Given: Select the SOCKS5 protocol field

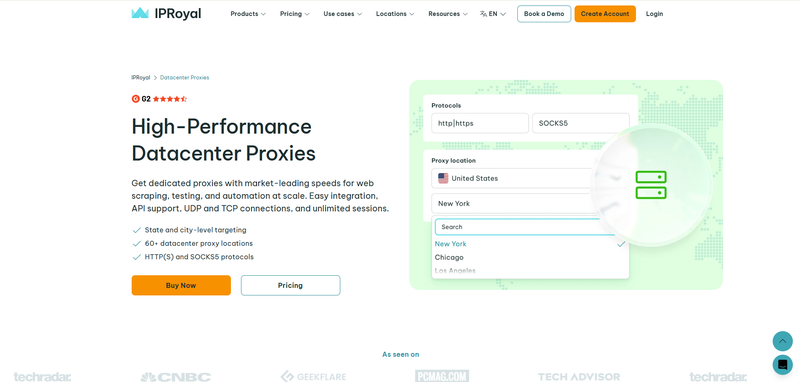Looking at the screenshot, I should [581, 123].
